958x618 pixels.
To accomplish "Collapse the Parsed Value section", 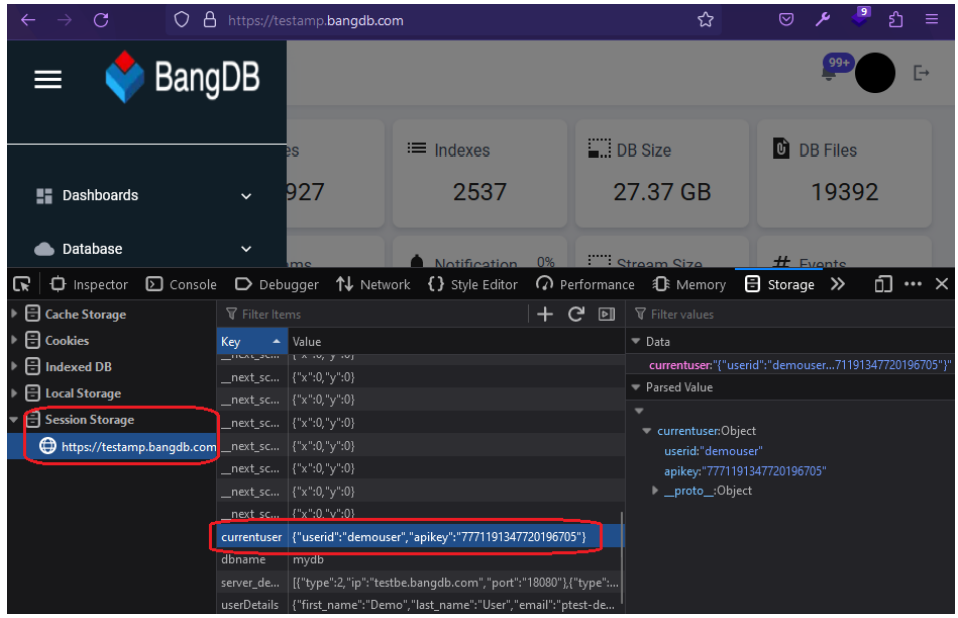I will (636, 387).
